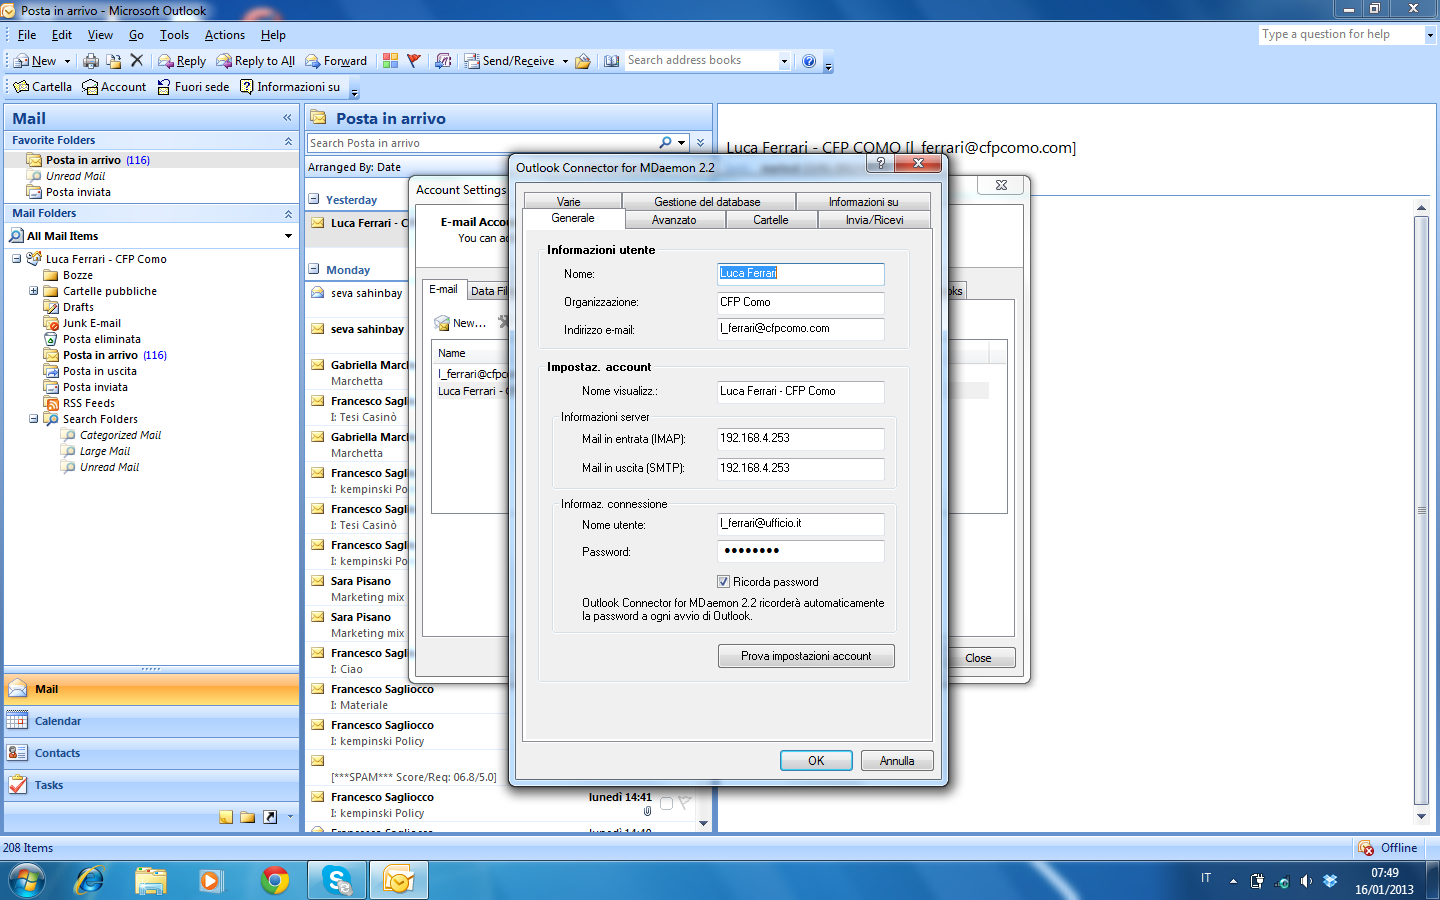Image resolution: width=1440 pixels, height=900 pixels.
Task: Collapse the Luca Ferrari - CFP Como tree
Action: pyautogui.click(x=16, y=259)
